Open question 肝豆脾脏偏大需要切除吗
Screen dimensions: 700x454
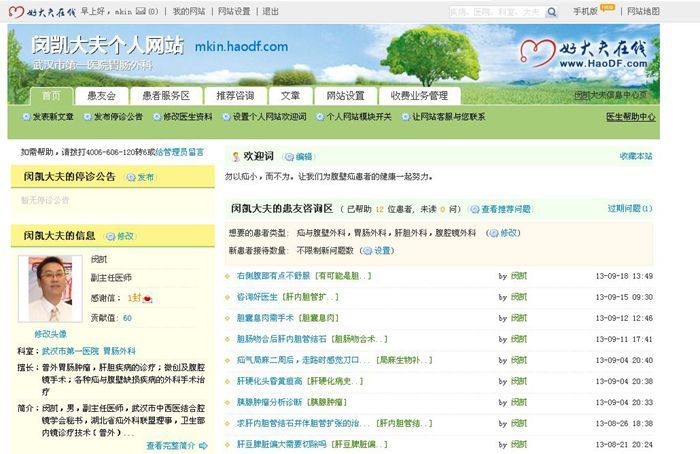[x=282, y=445]
